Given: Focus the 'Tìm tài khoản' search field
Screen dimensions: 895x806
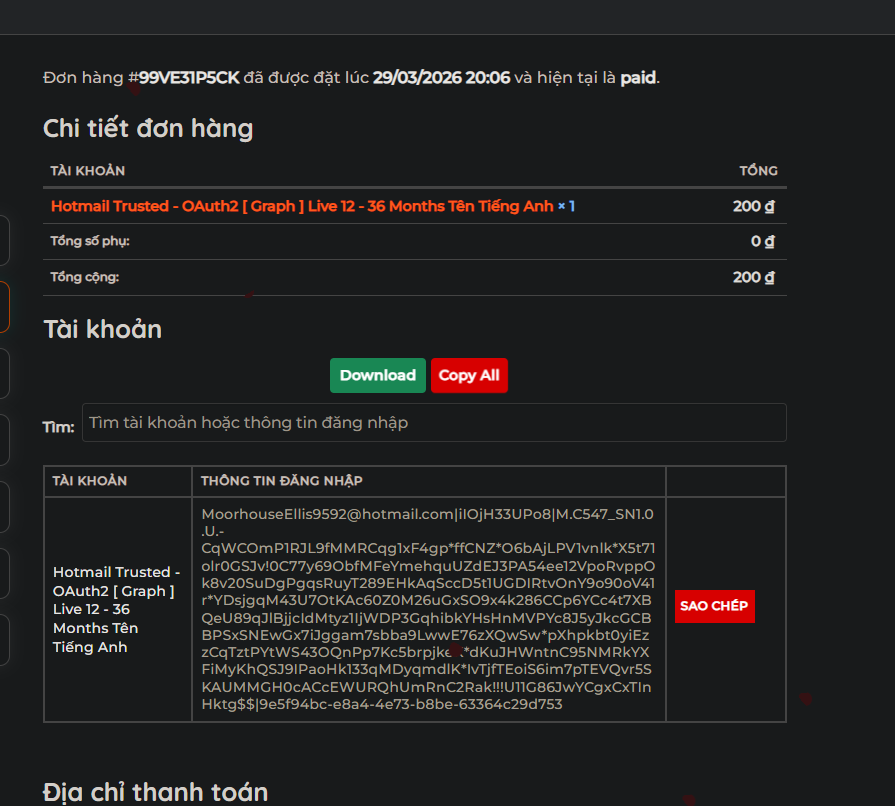Looking at the screenshot, I should point(433,423).
